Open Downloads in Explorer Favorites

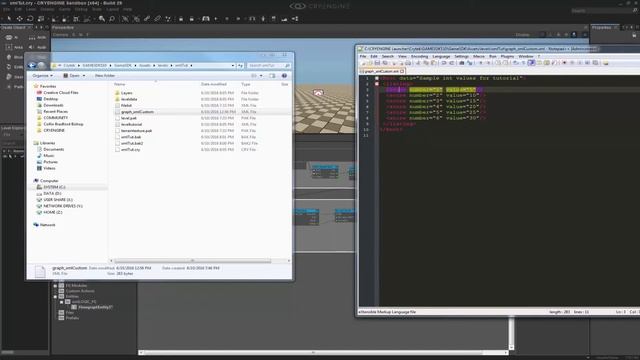click(53, 105)
